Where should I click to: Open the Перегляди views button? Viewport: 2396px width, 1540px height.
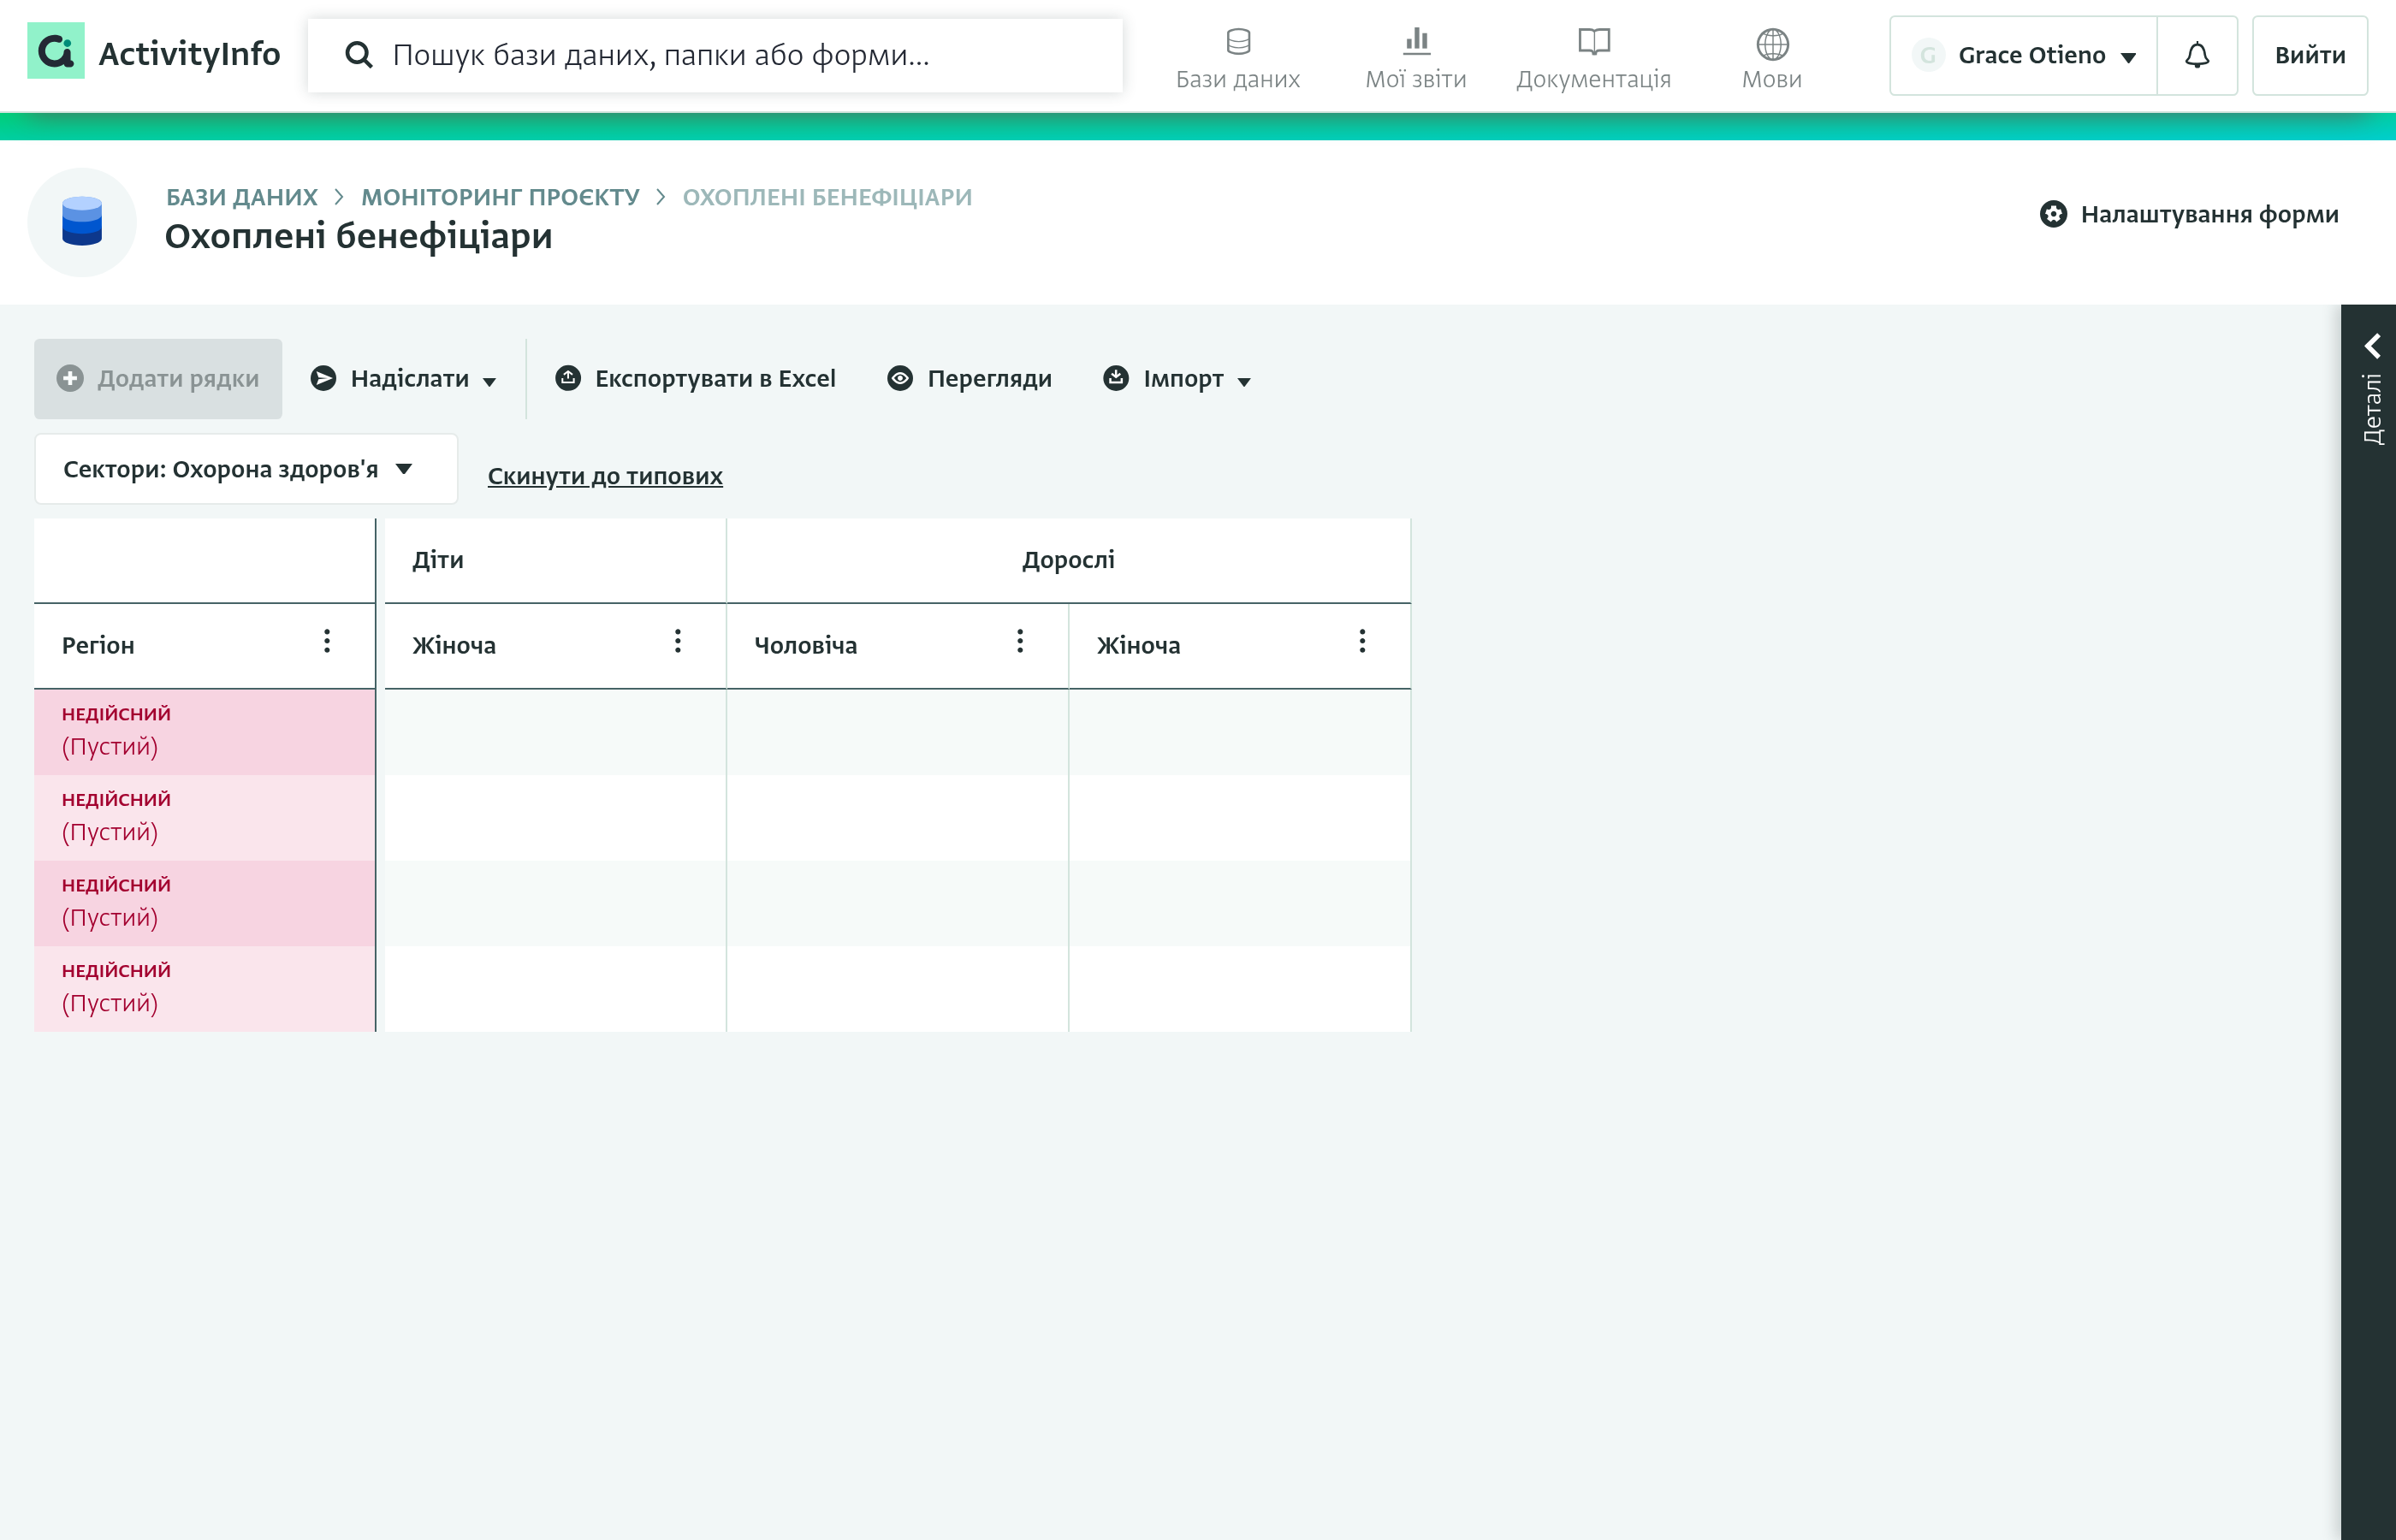coord(970,379)
